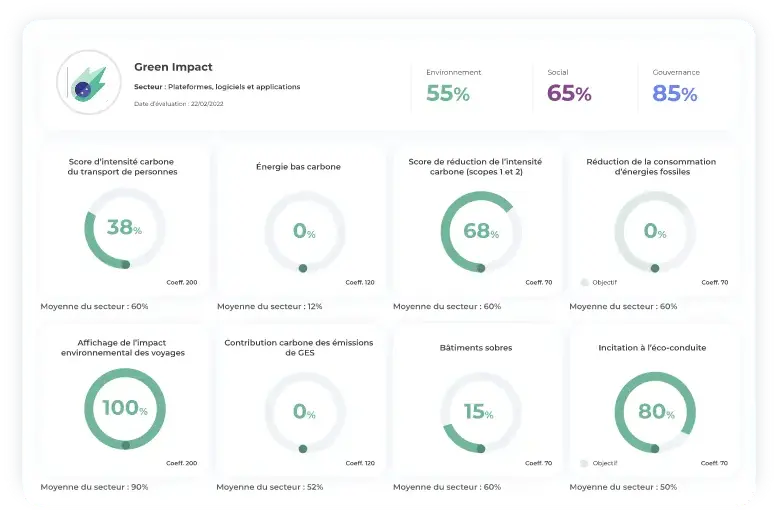Switch to the Social 65% score
The width and height of the screenshot is (778, 514).
(569, 93)
